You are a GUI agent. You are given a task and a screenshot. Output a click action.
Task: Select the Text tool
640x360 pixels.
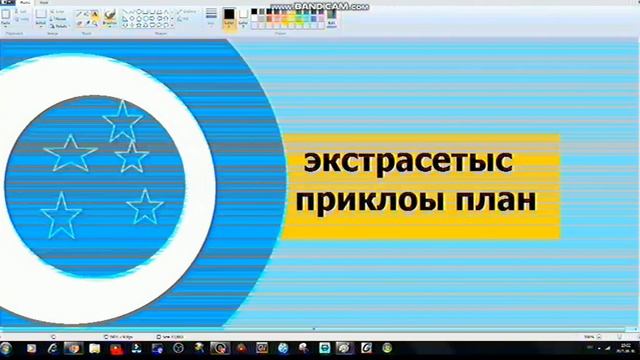point(95,14)
